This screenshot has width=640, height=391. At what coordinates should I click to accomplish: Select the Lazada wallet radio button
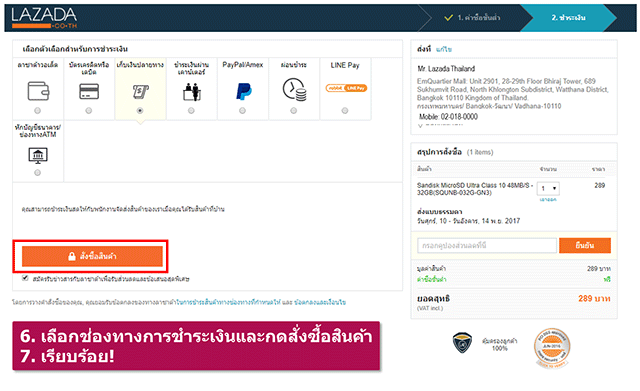(38, 111)
